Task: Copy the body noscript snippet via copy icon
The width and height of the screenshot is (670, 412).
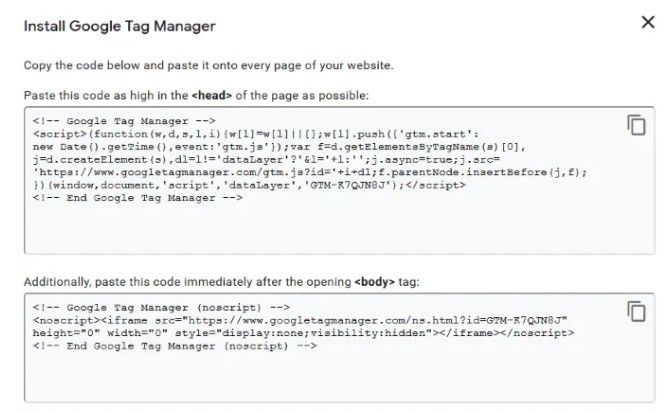Action: point(635,311)
